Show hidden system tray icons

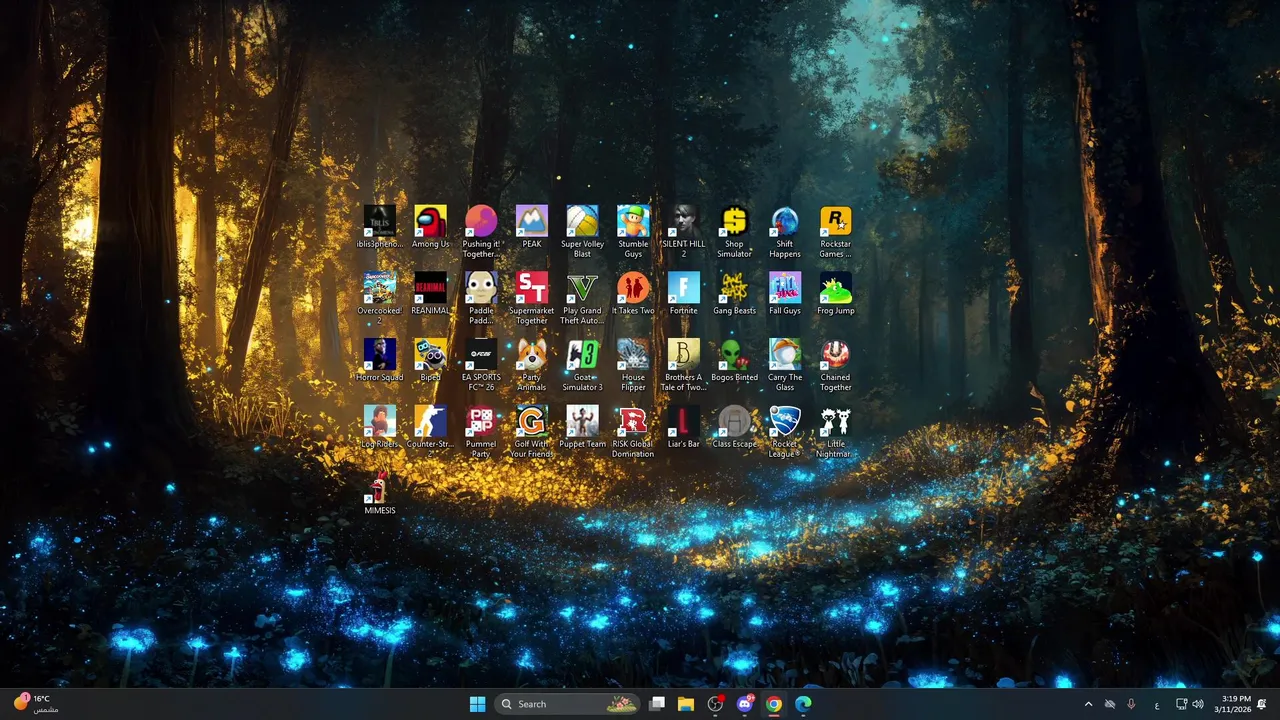pyautogui.click(x=1088, y=704)
